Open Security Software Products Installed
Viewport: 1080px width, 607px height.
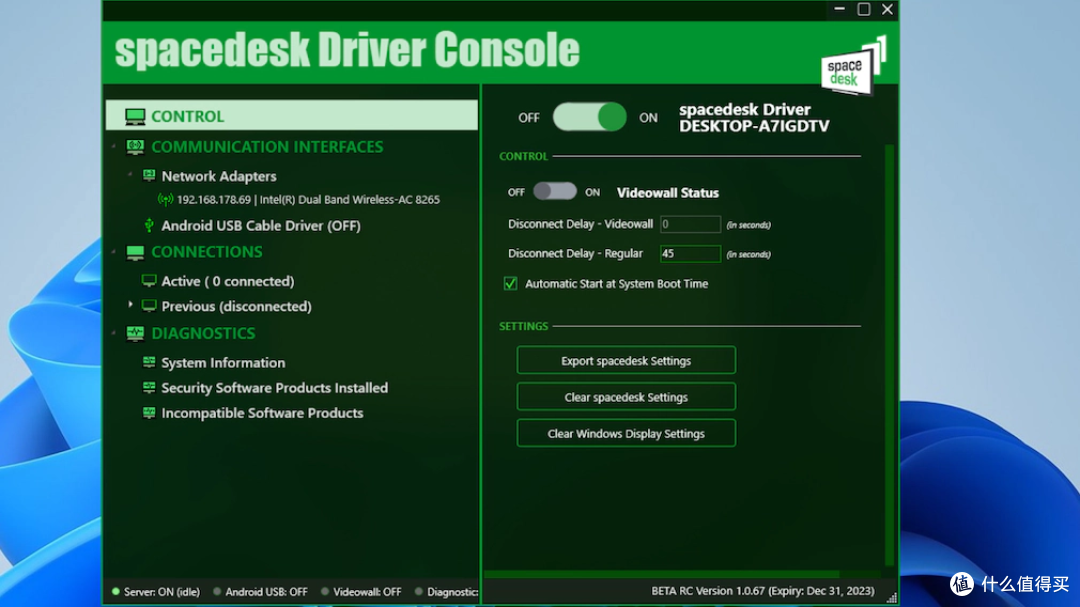(275, 388)
